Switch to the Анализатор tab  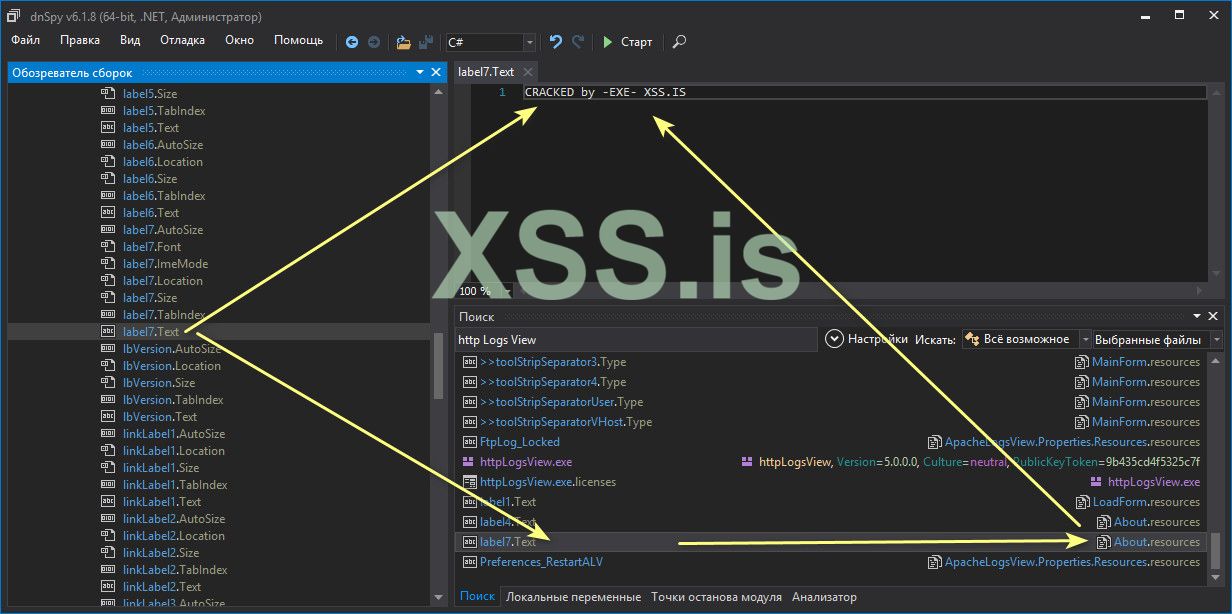824,597
